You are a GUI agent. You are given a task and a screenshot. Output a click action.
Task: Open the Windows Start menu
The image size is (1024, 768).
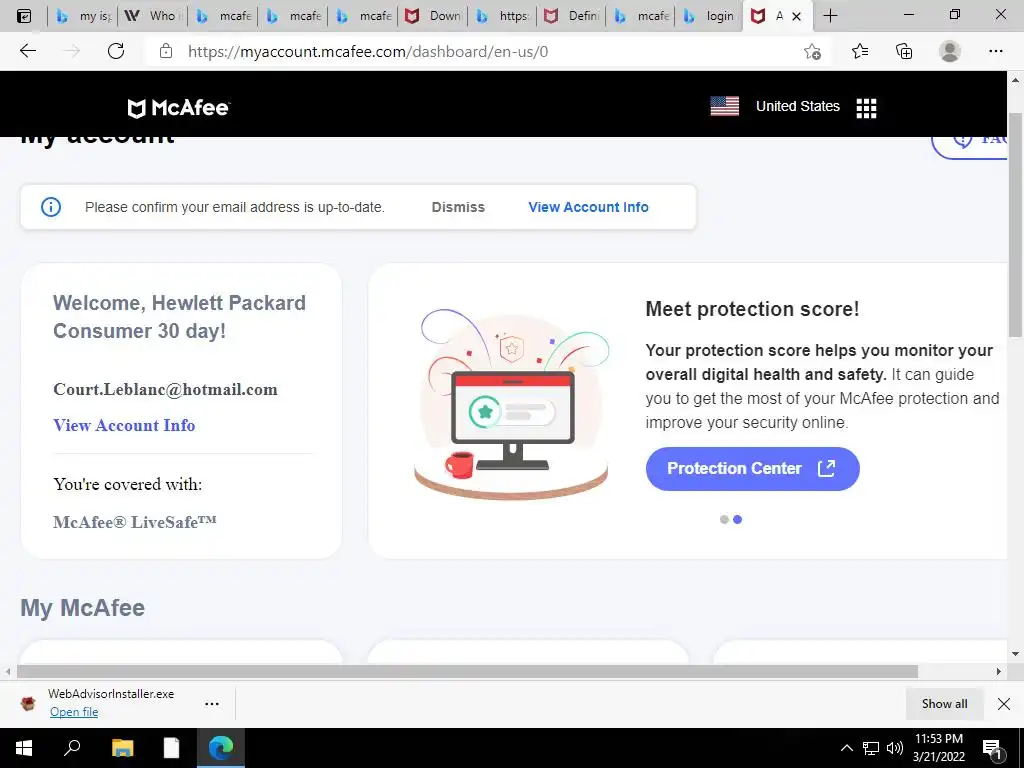click(x=24, y=748)
